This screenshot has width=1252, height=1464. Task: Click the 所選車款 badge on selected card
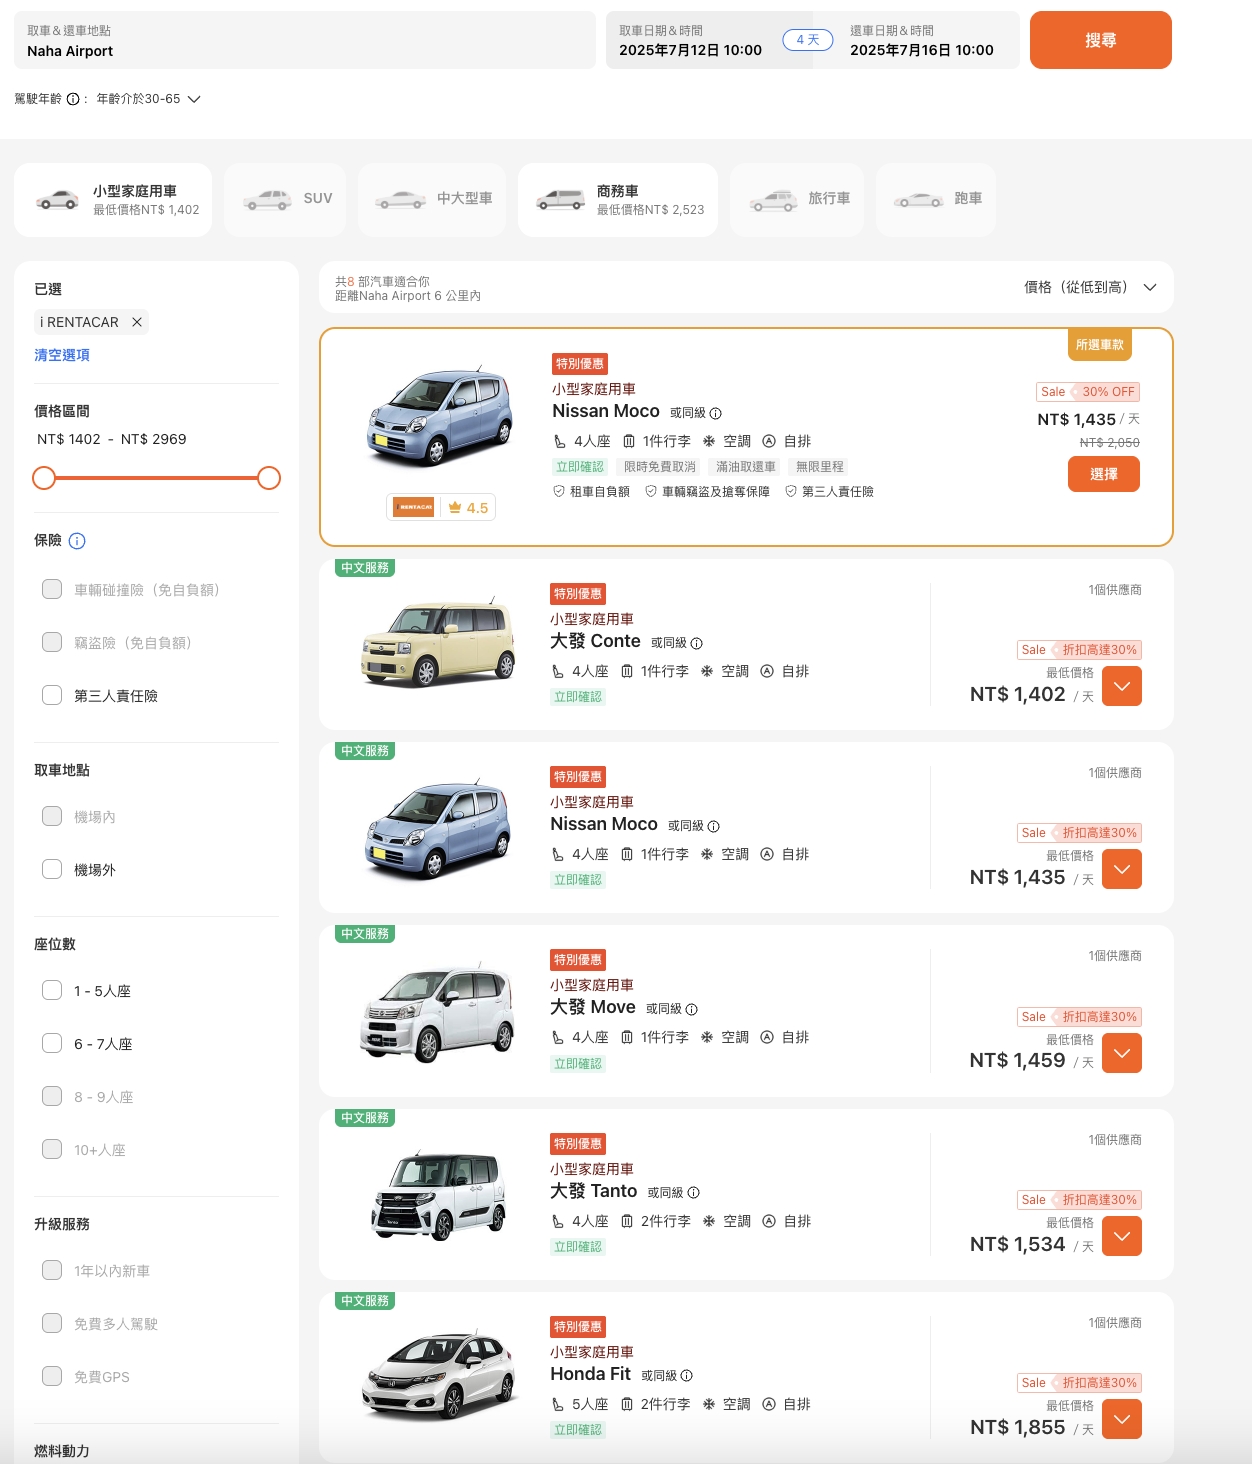pyautogui.click(x=1100, y=344)
